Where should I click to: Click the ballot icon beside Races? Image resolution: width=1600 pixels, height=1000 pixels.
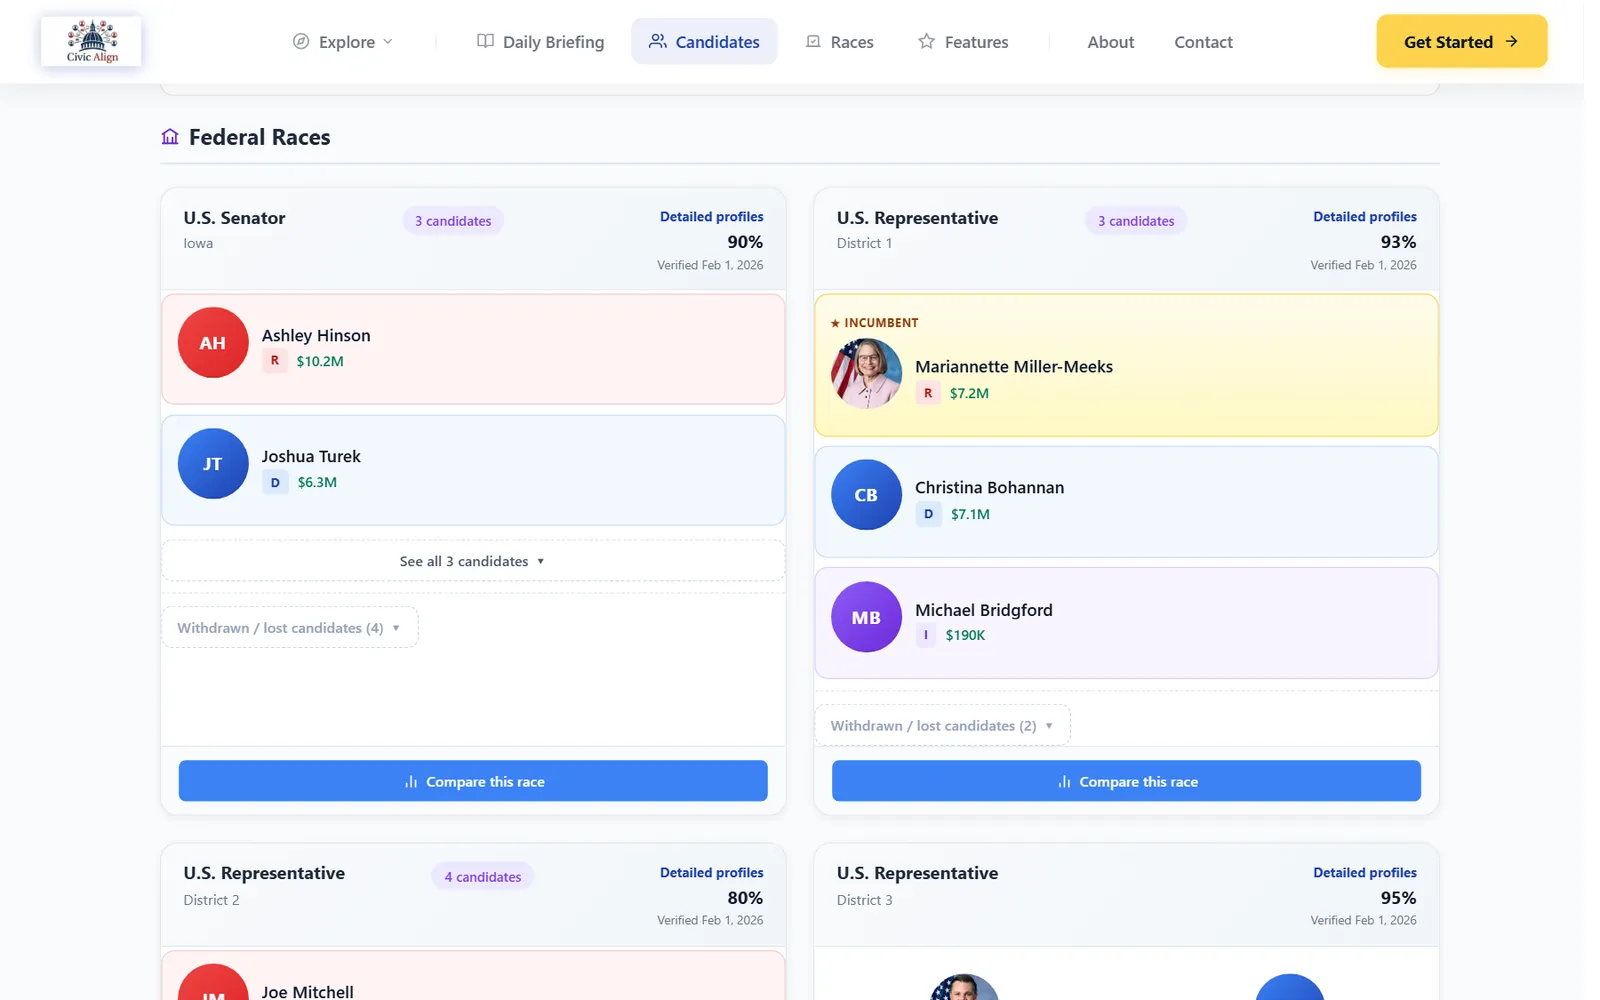click(813, 41)
